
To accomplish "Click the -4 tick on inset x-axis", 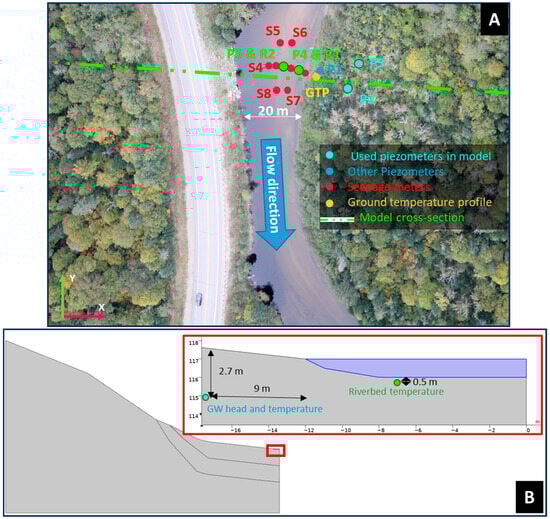I will click(x=454, y=430).
